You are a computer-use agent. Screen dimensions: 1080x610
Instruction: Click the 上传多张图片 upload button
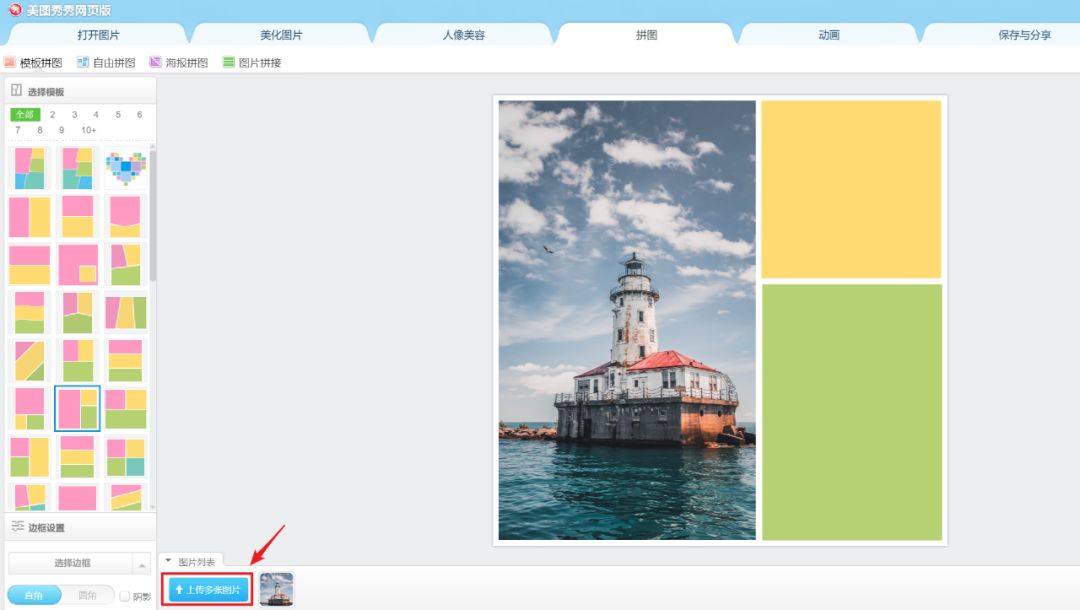tap(208, 589)
